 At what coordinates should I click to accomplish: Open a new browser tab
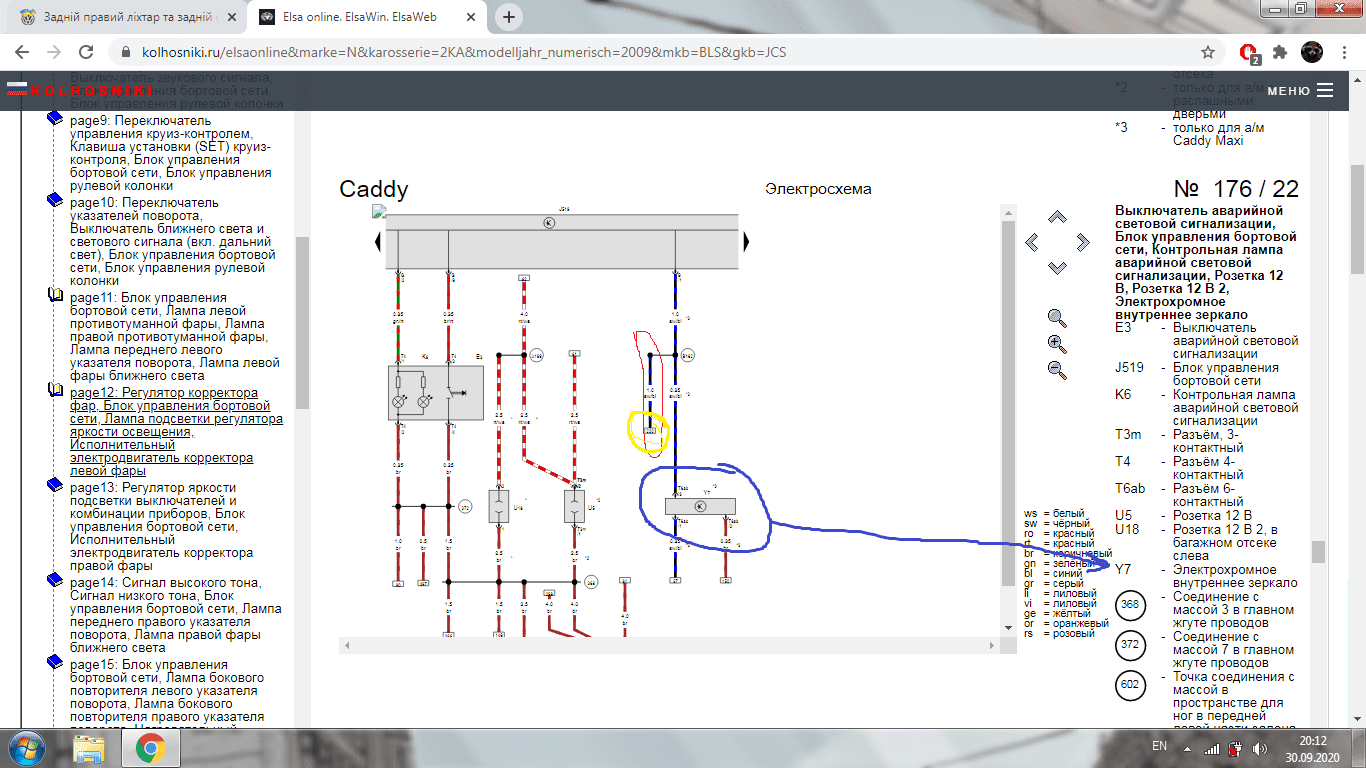click(509, 17)
